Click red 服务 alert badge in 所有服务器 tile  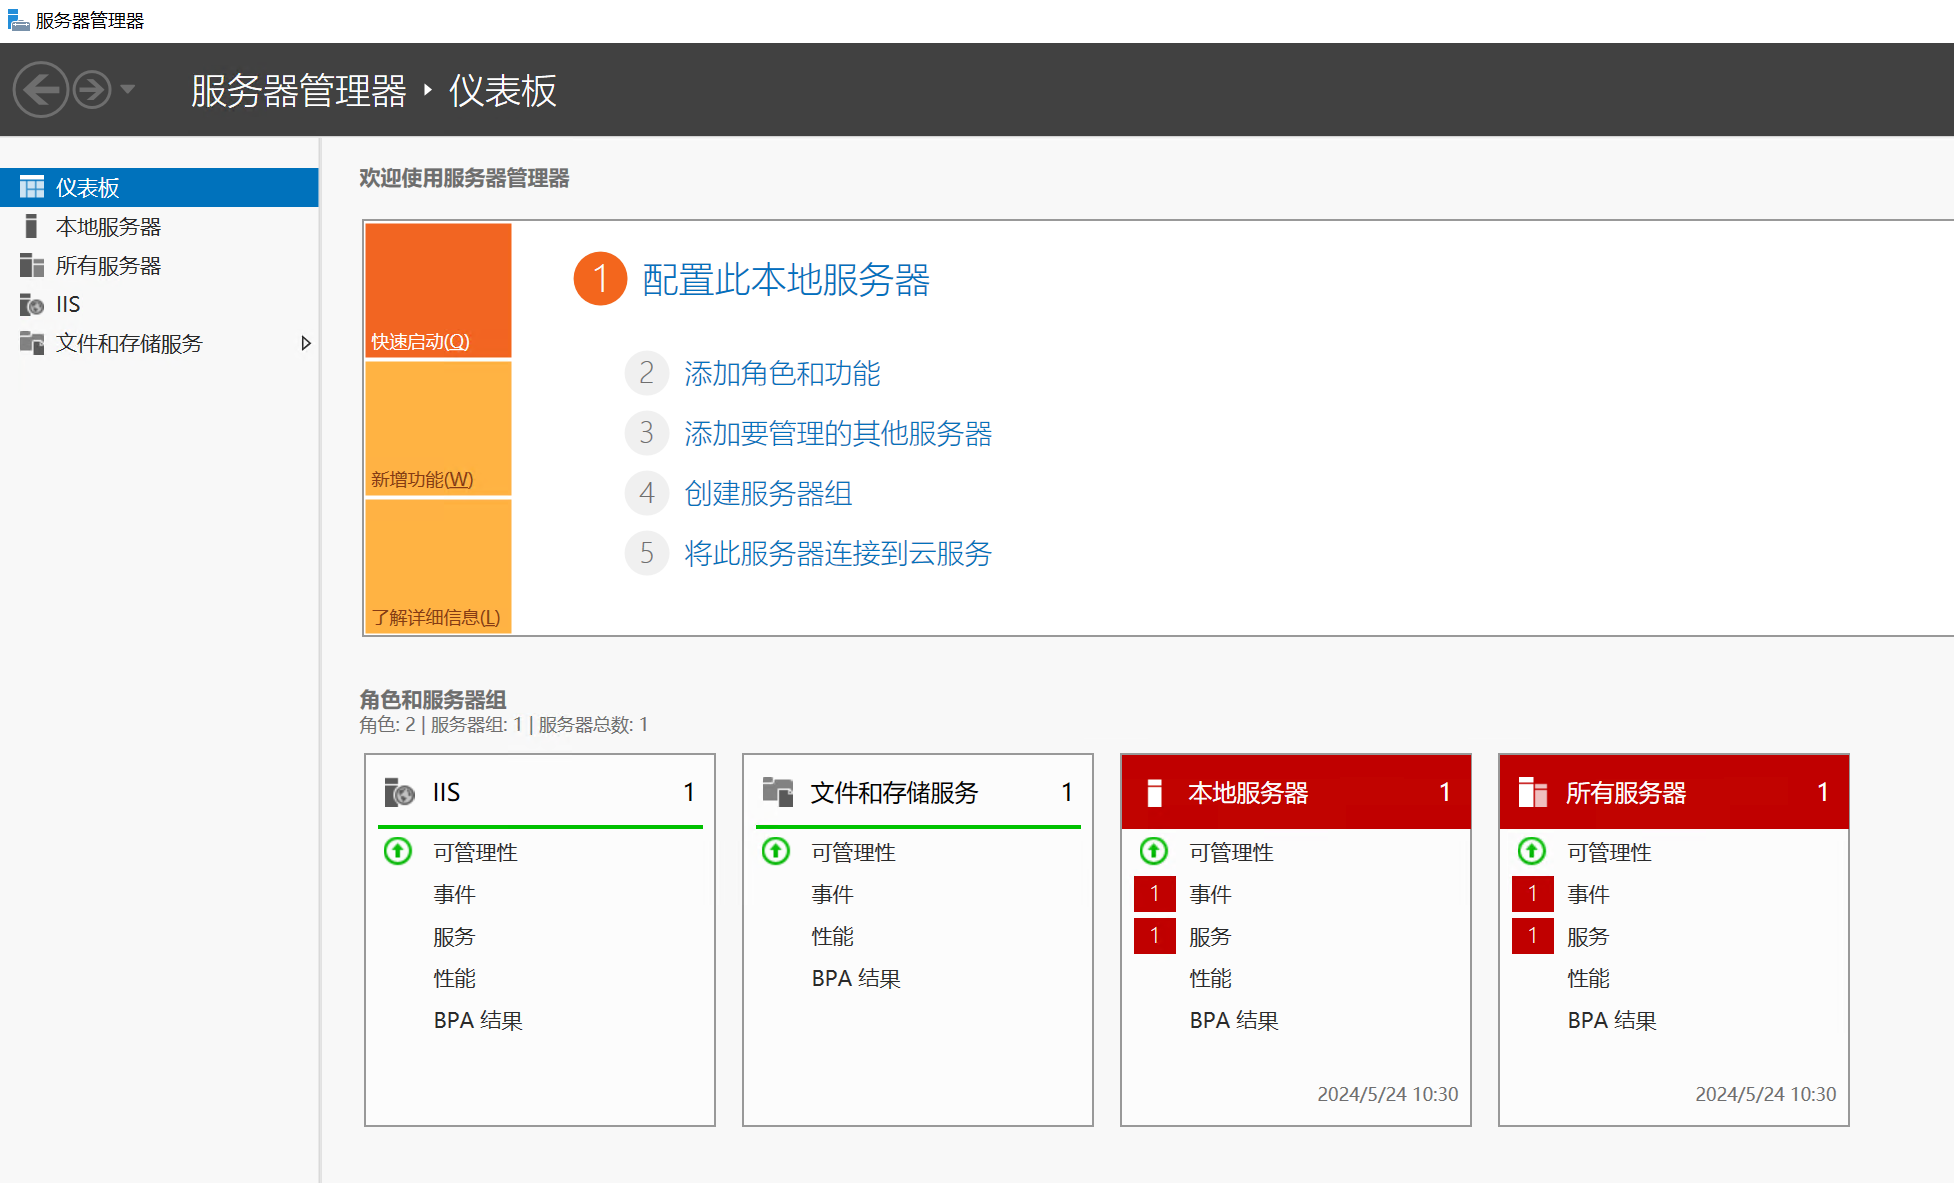(x=1533, y=936)
